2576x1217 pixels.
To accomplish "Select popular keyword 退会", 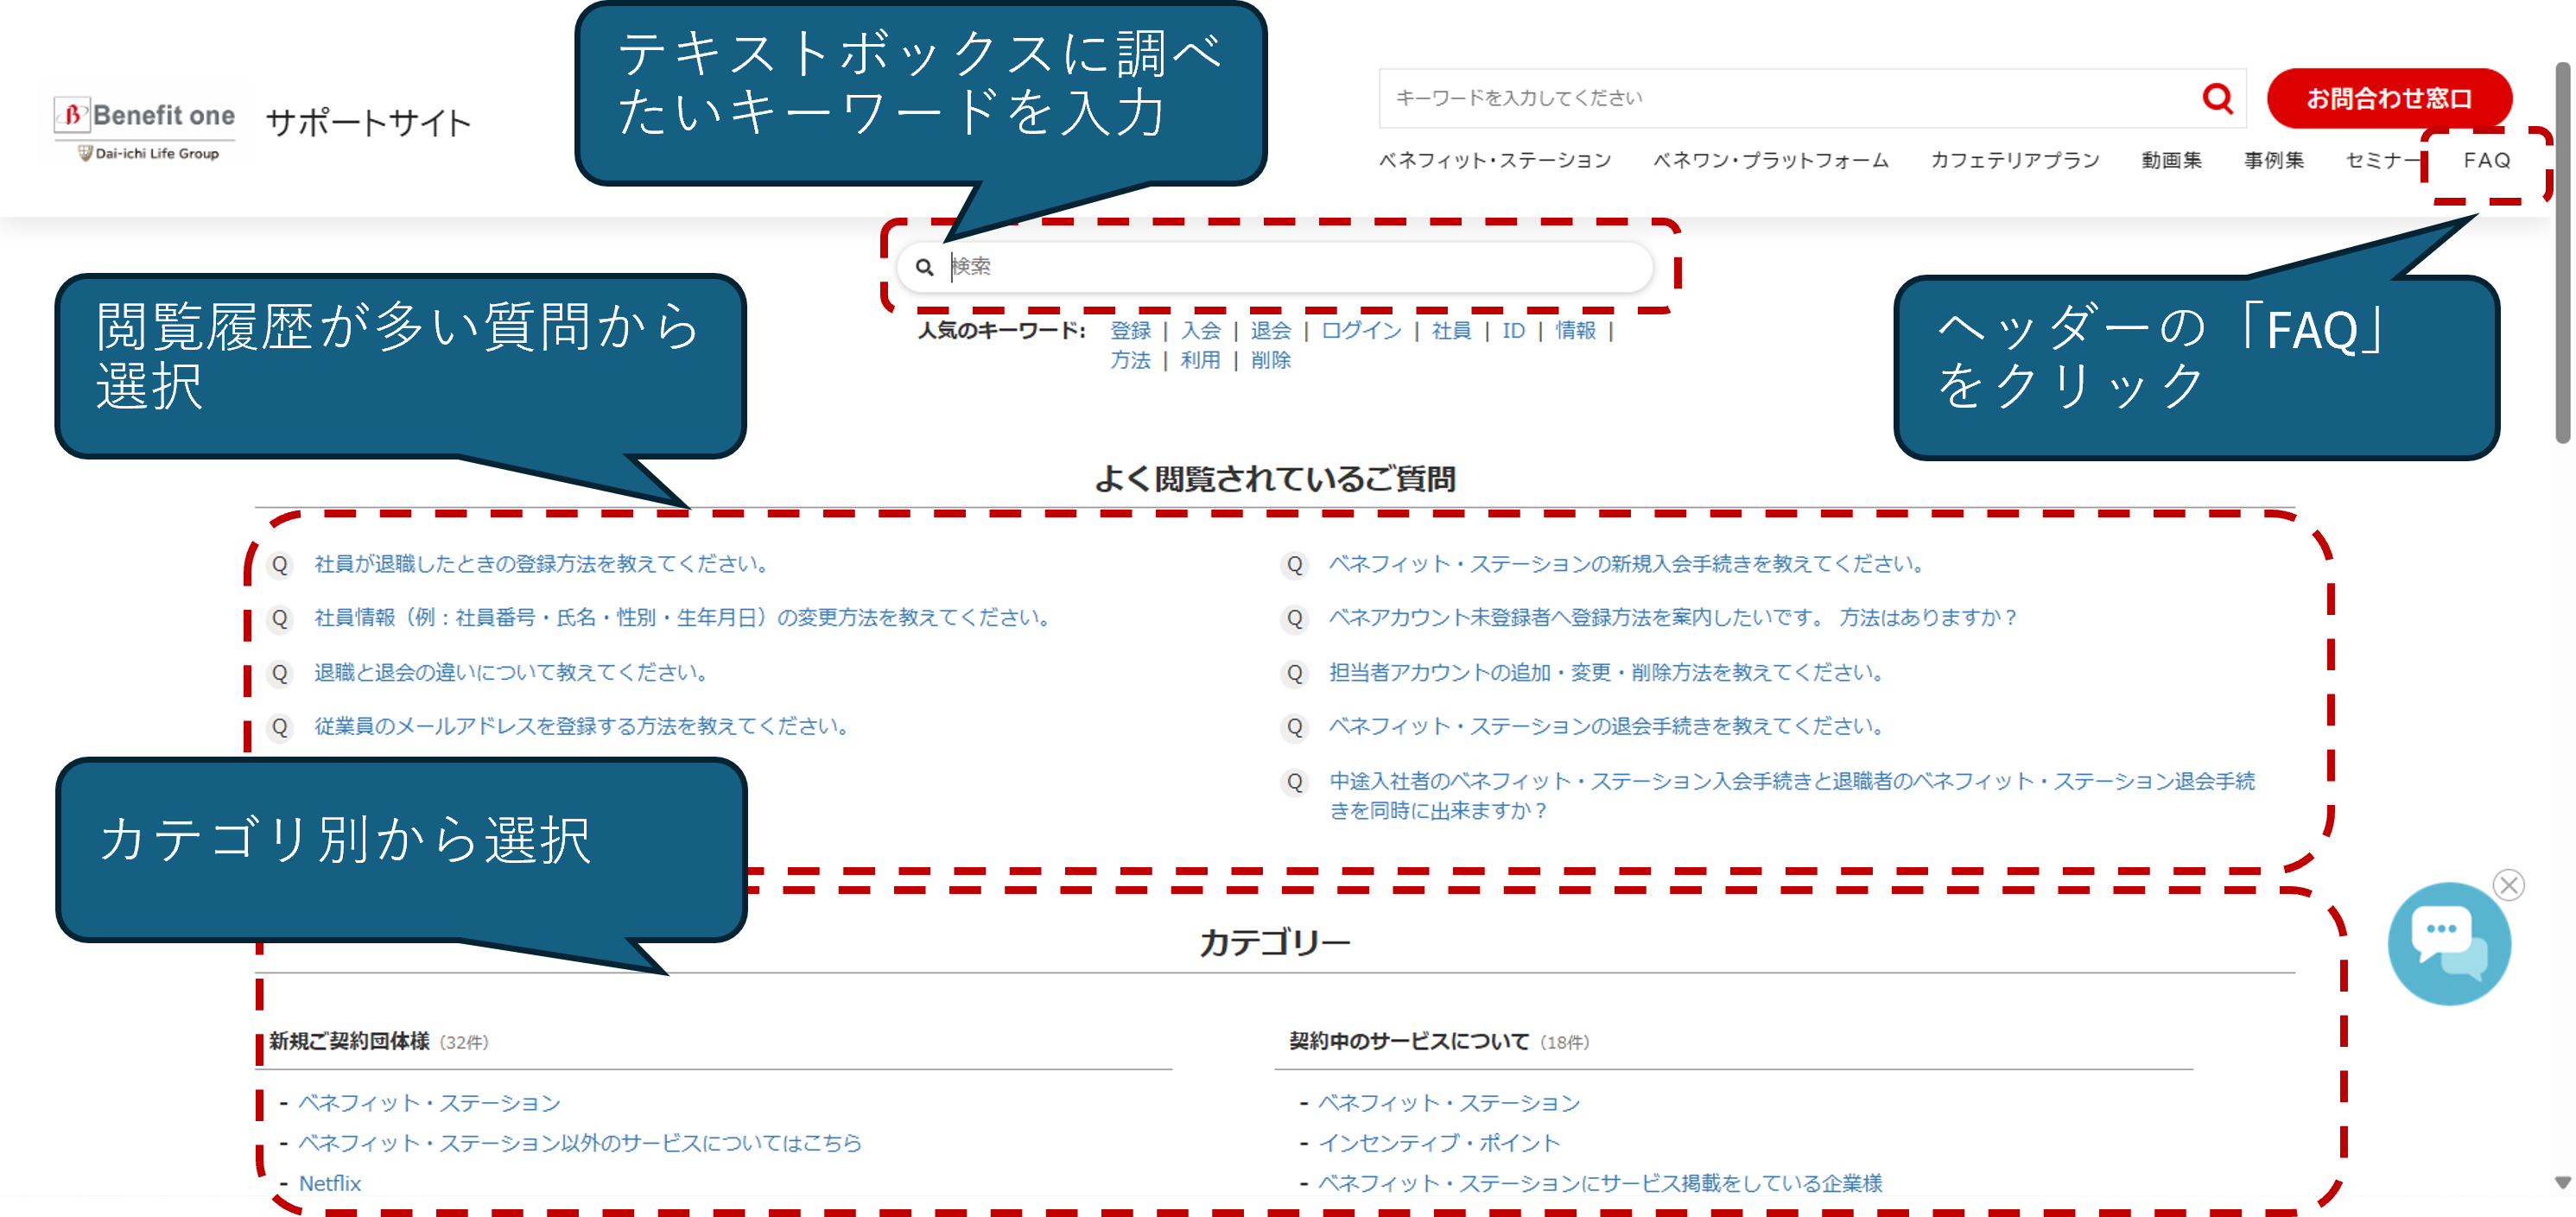I will [1270, 330].
